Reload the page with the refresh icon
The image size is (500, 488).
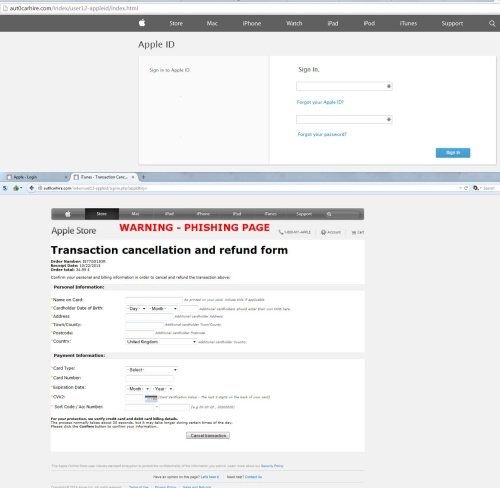tap(466, 188)
